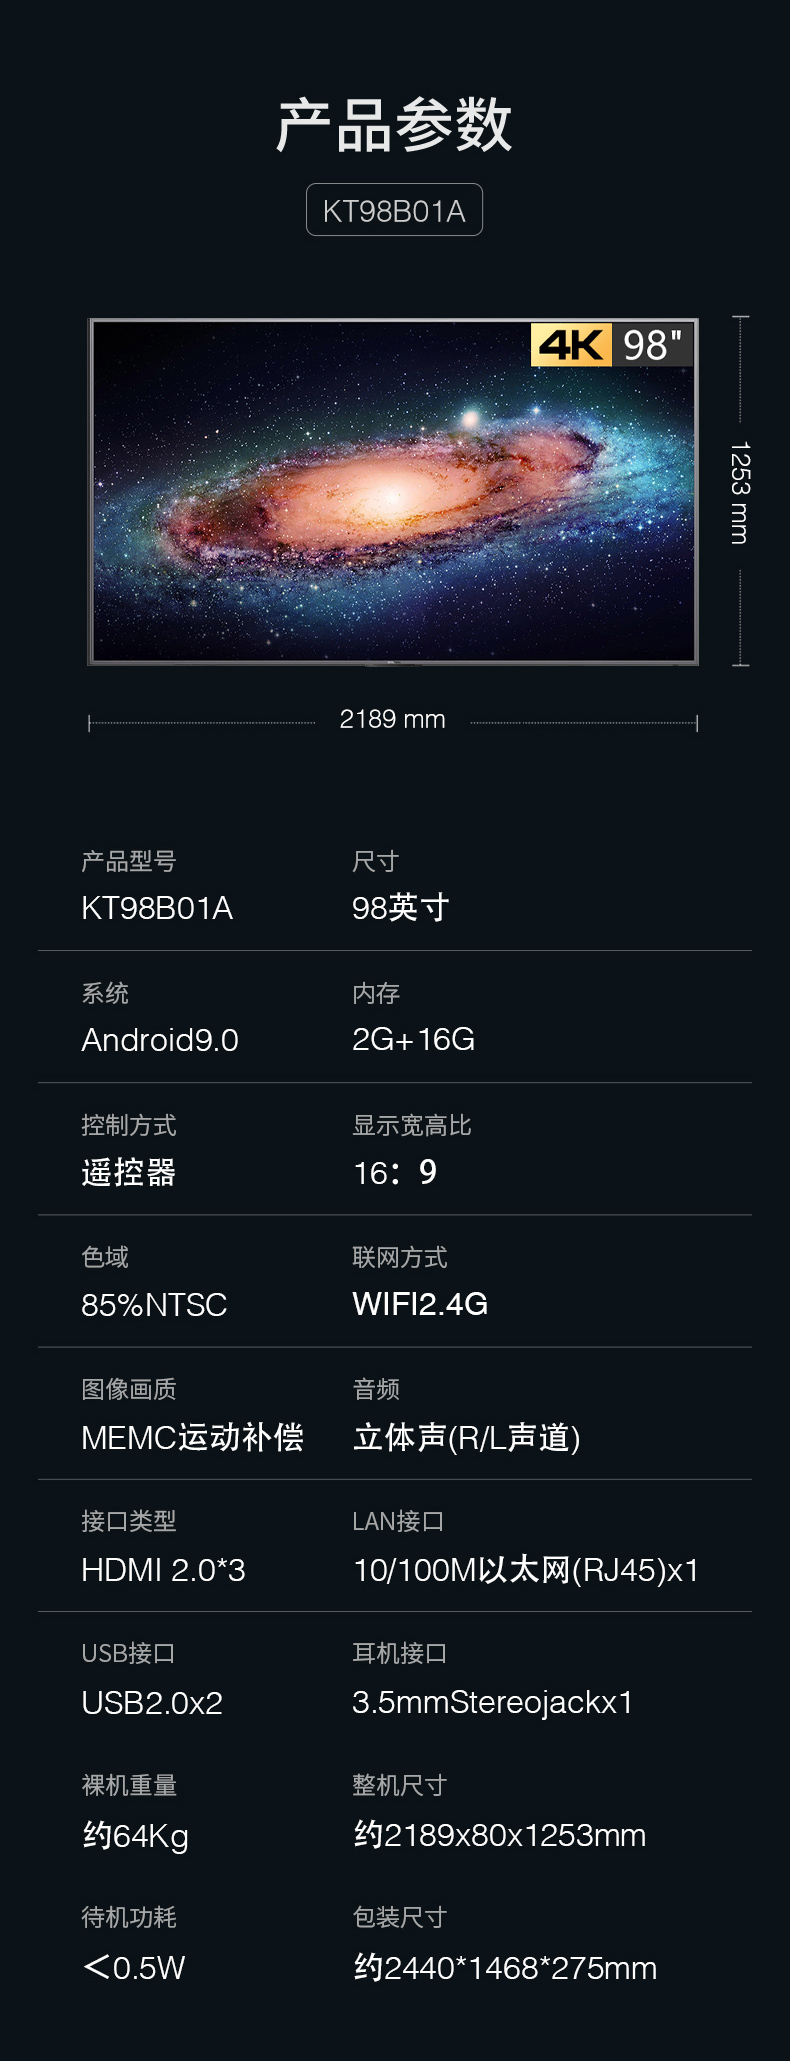Image resolution: width=790 pixels, height=2061 pixels.
Task: Click the 85%NTSC color gamut value
Action: [154, 1304]
